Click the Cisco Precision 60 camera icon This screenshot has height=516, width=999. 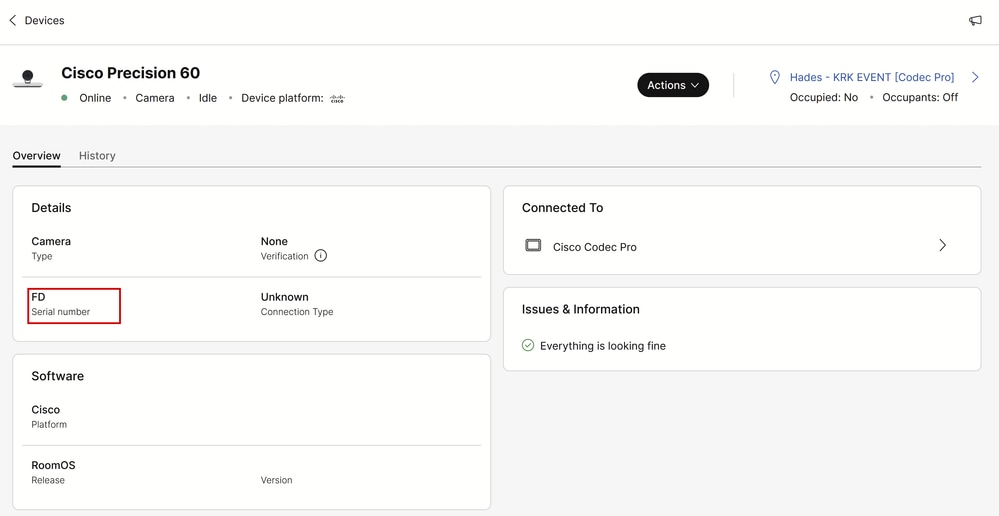point(27,80)
